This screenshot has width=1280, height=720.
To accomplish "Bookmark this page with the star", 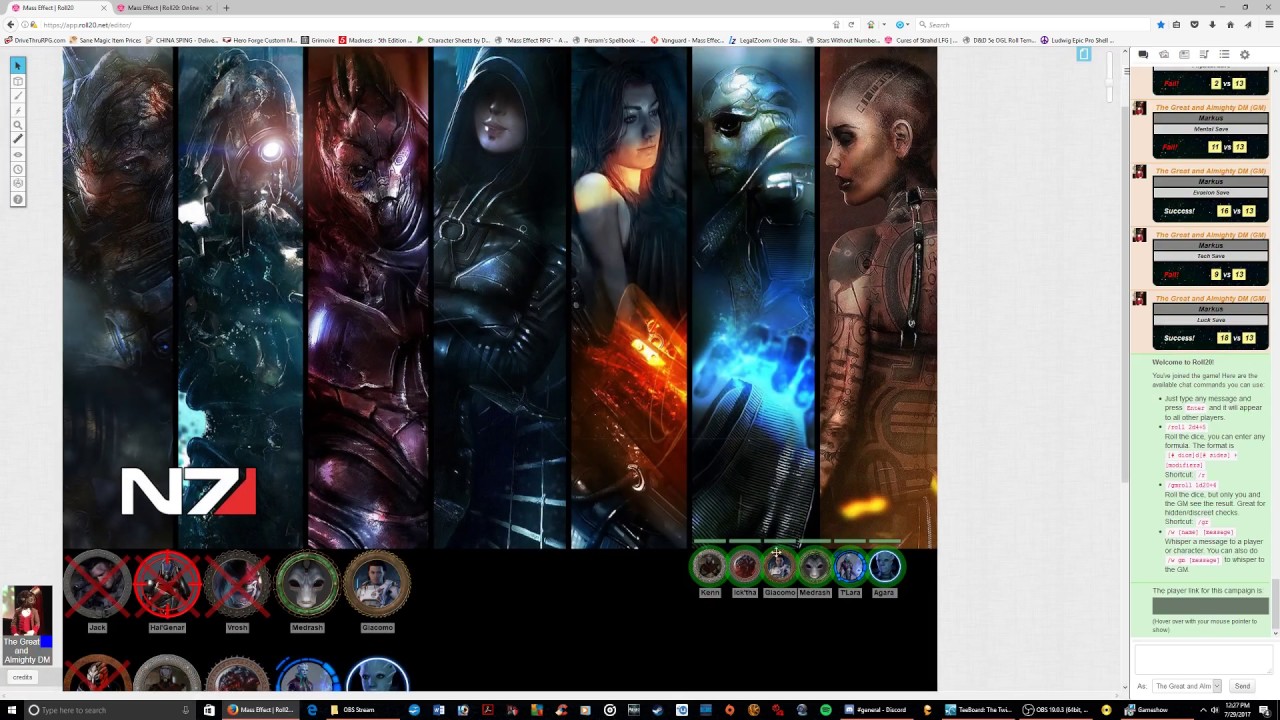I will (1160, 25).
